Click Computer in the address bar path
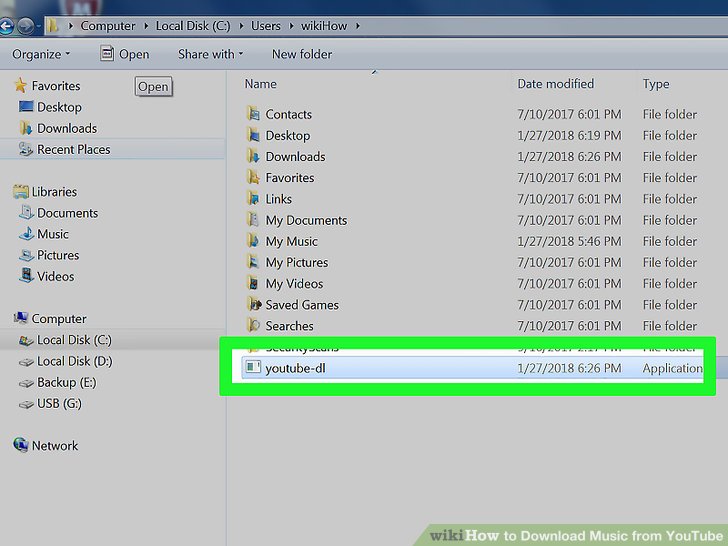Viewport: 728px width, 546px height. pyautogui.click(x=108, y=26)
